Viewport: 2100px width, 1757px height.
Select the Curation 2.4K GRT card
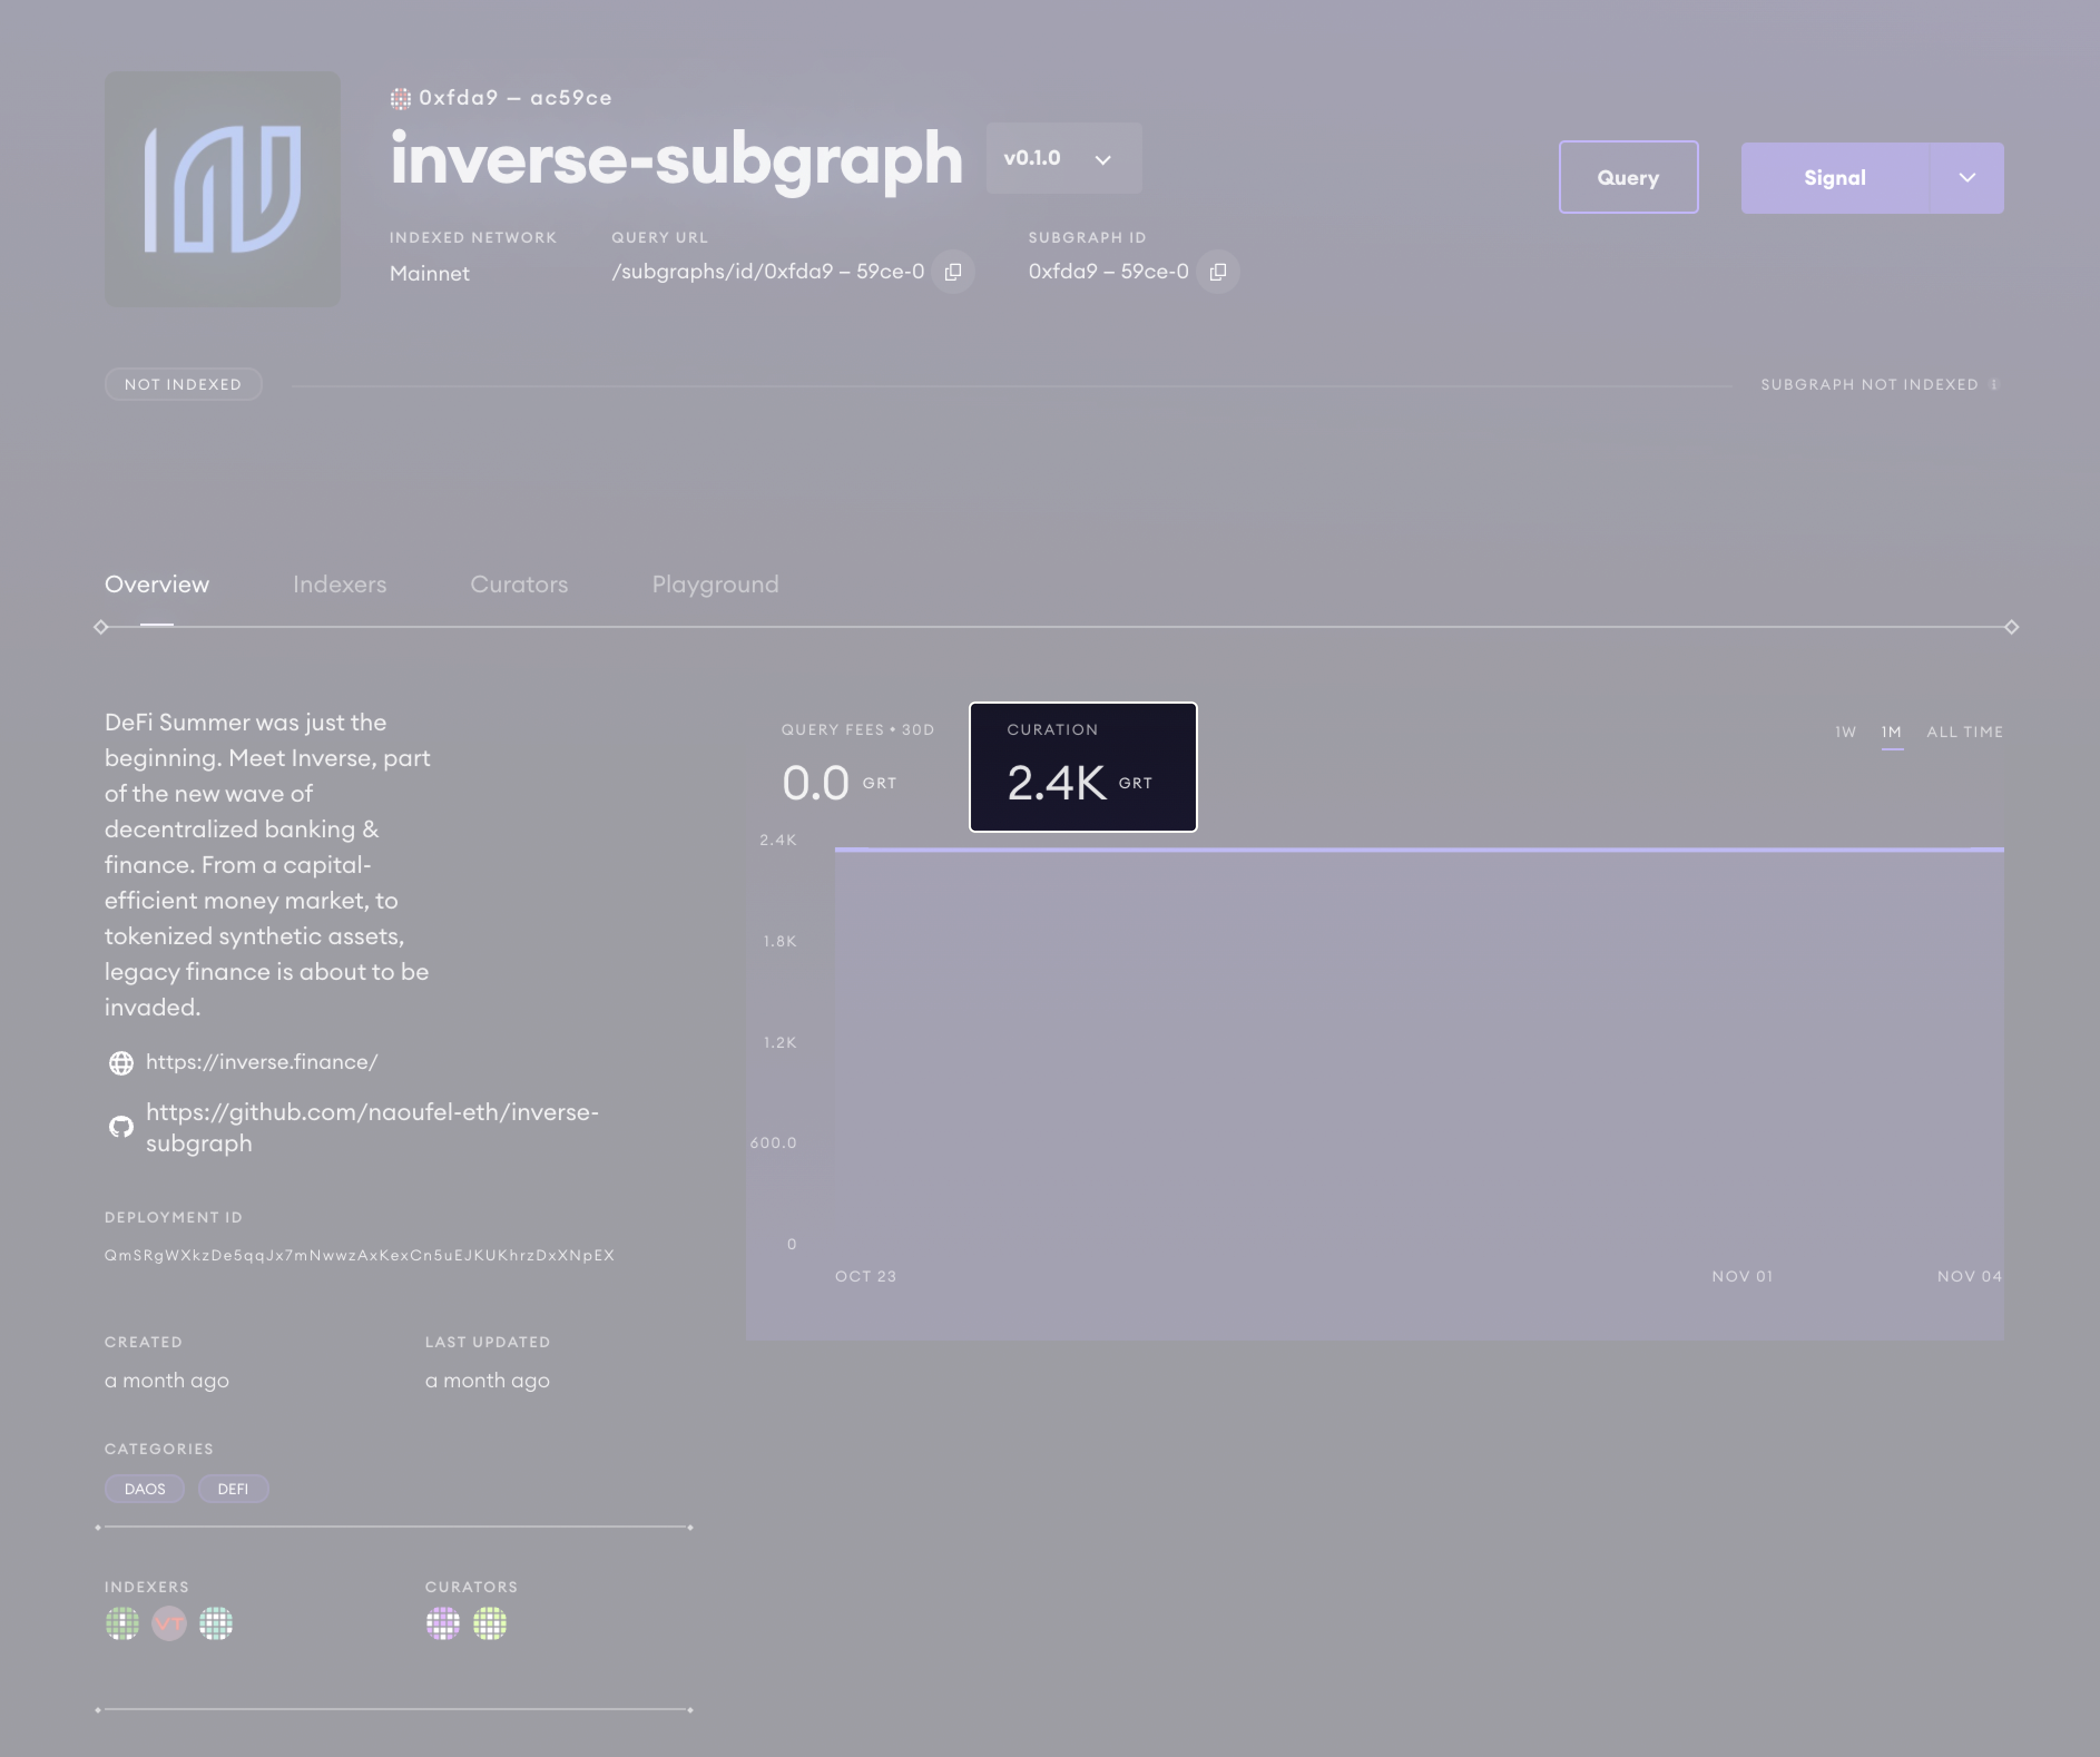(x=1082, y=767)
